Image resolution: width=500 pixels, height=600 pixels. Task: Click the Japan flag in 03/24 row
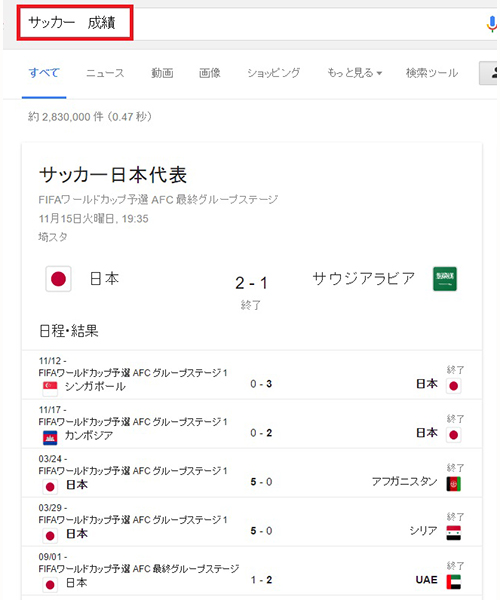click(x=50, y=487)
